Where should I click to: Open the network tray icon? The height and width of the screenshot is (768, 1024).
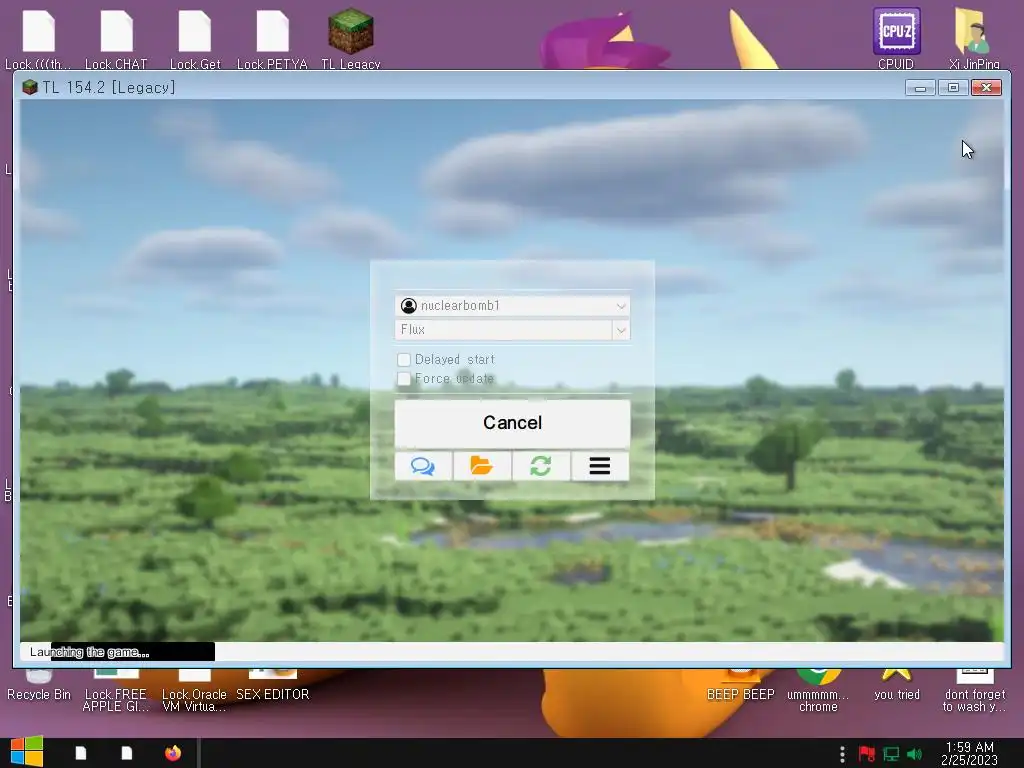click(891, 754)
